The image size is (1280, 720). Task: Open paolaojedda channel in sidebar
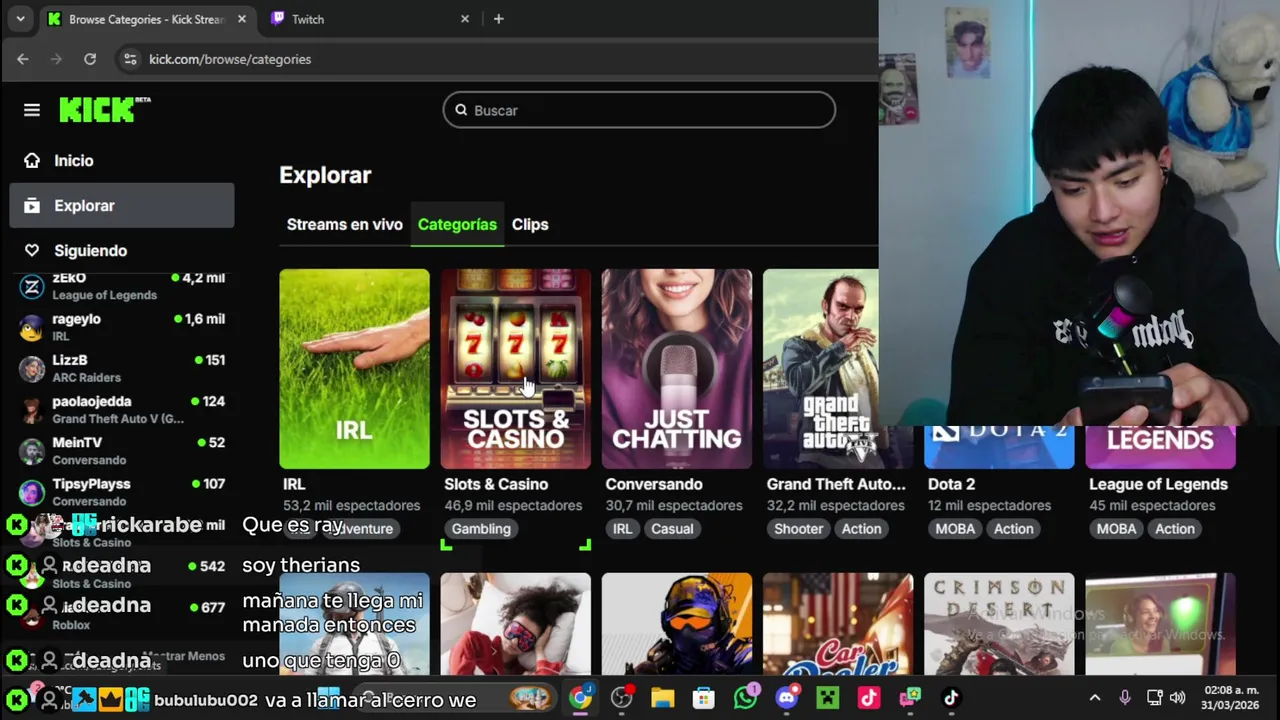pyautogui.click(x=122, y=409)
